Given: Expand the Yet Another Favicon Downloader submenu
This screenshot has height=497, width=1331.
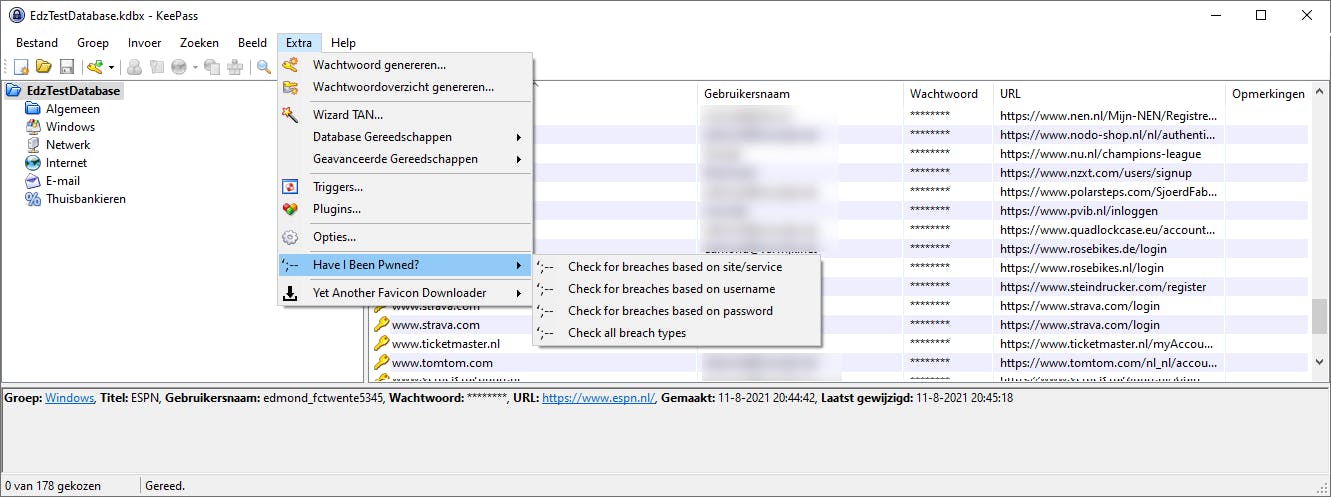Looking at the screenshot, I should (x=405, y=293).
